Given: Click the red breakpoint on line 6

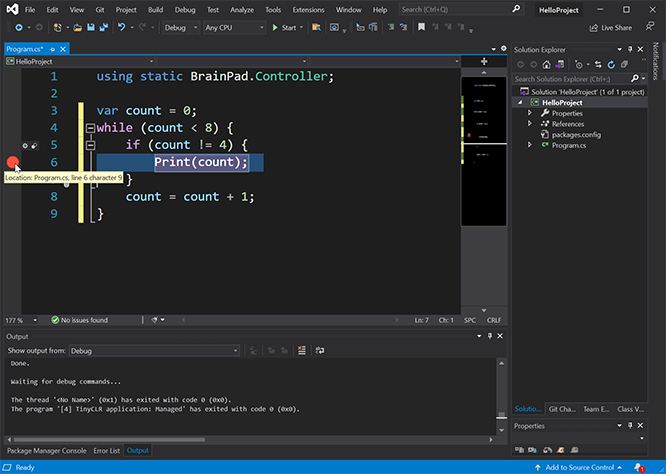Looking at the screenshot, I should pyautogui.click(x=13, y=162).
